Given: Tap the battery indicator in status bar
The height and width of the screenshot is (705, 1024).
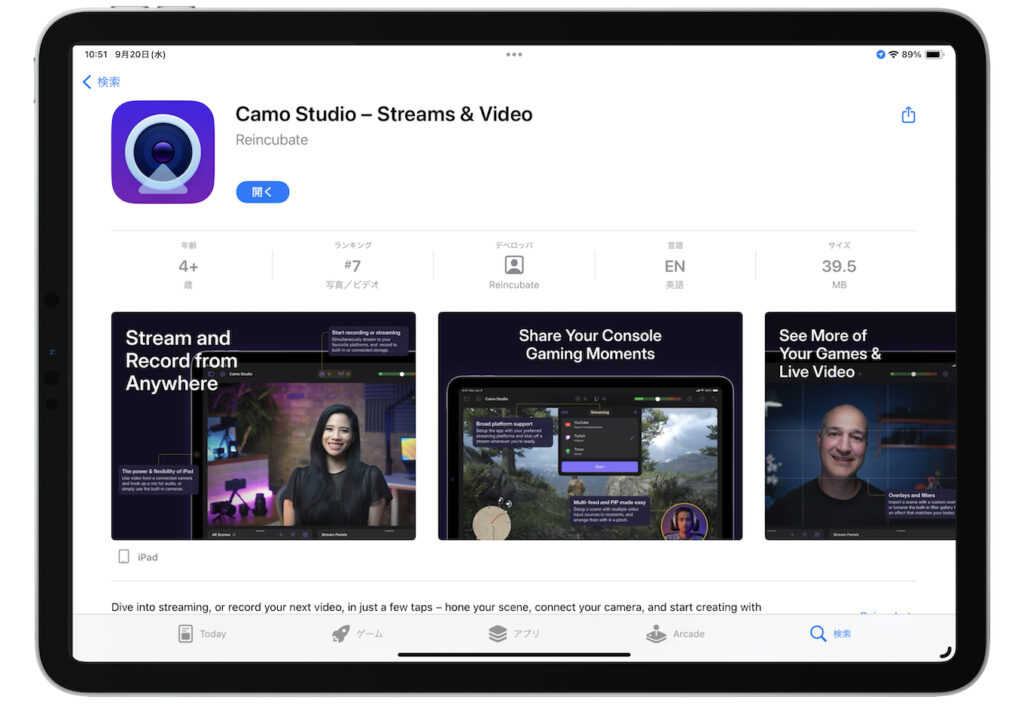Looking at the screenshot, I should [x=933, y=55].
